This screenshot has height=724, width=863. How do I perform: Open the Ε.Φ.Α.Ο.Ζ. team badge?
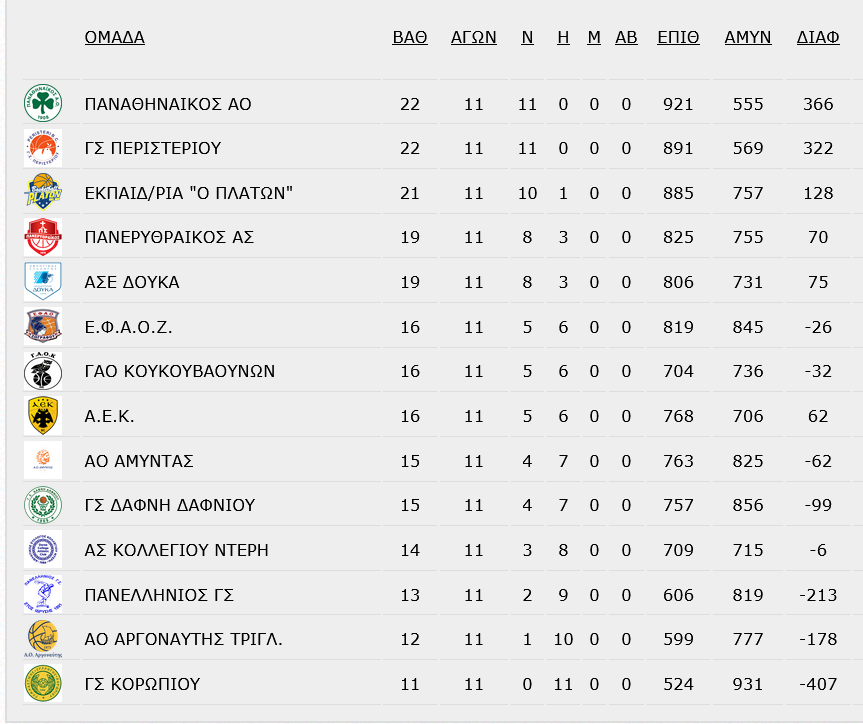coord(43,326)
